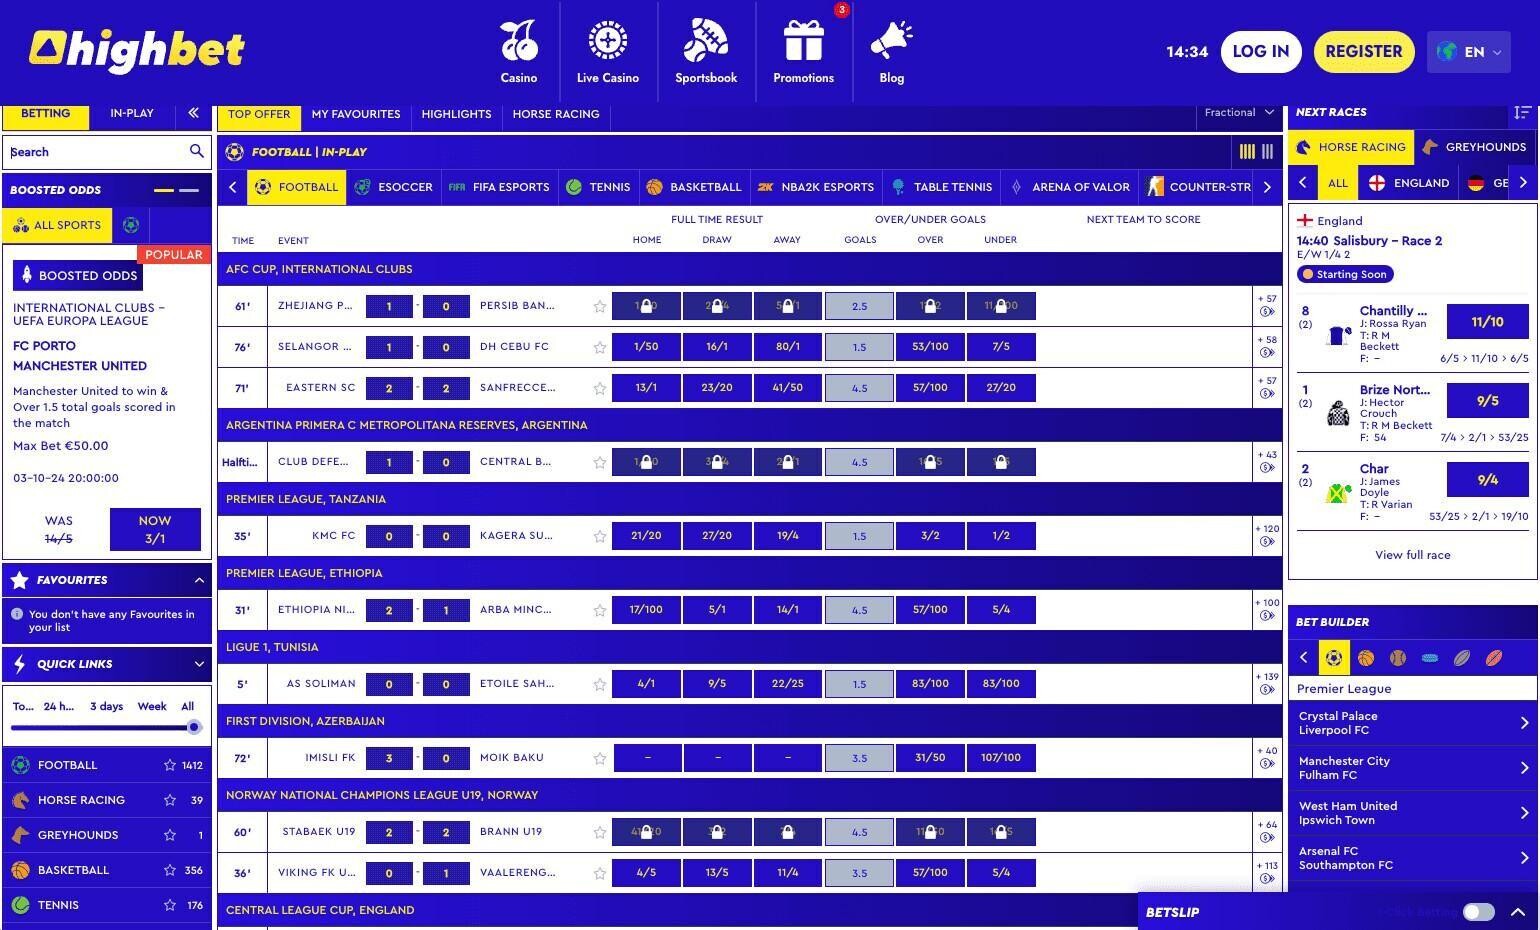This screenshot has height=930, width=1540.
Task: Click the highbet logo
Action: point(137,51)
